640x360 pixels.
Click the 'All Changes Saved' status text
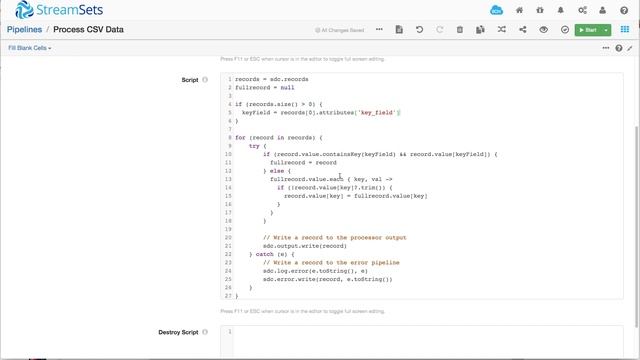coord(340,30)
